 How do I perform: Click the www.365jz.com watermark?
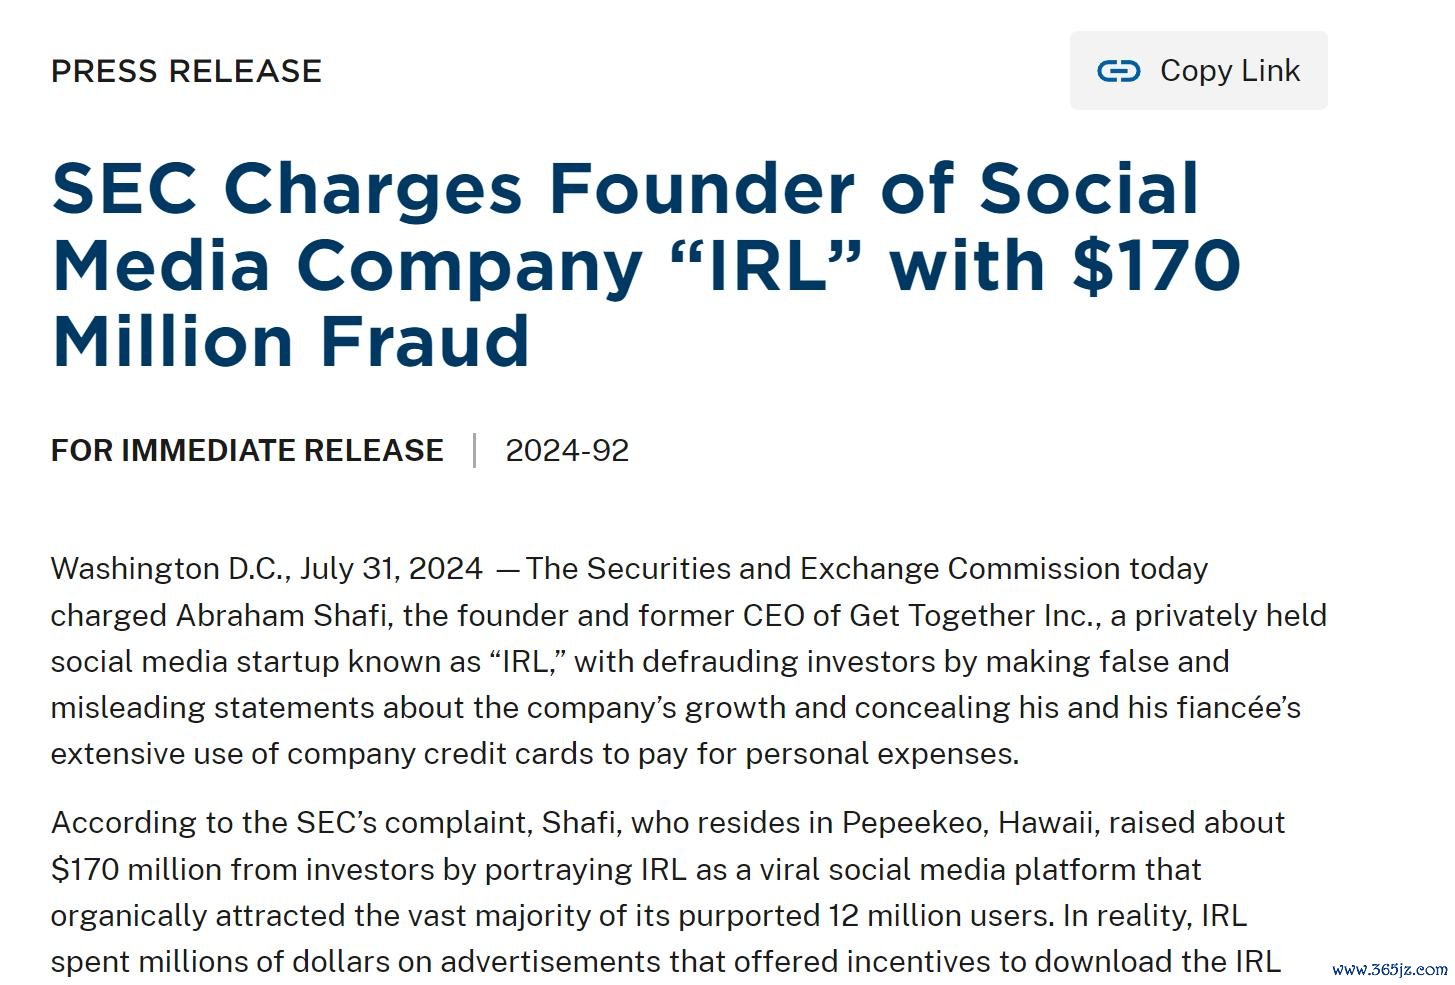click(1389, 969)
